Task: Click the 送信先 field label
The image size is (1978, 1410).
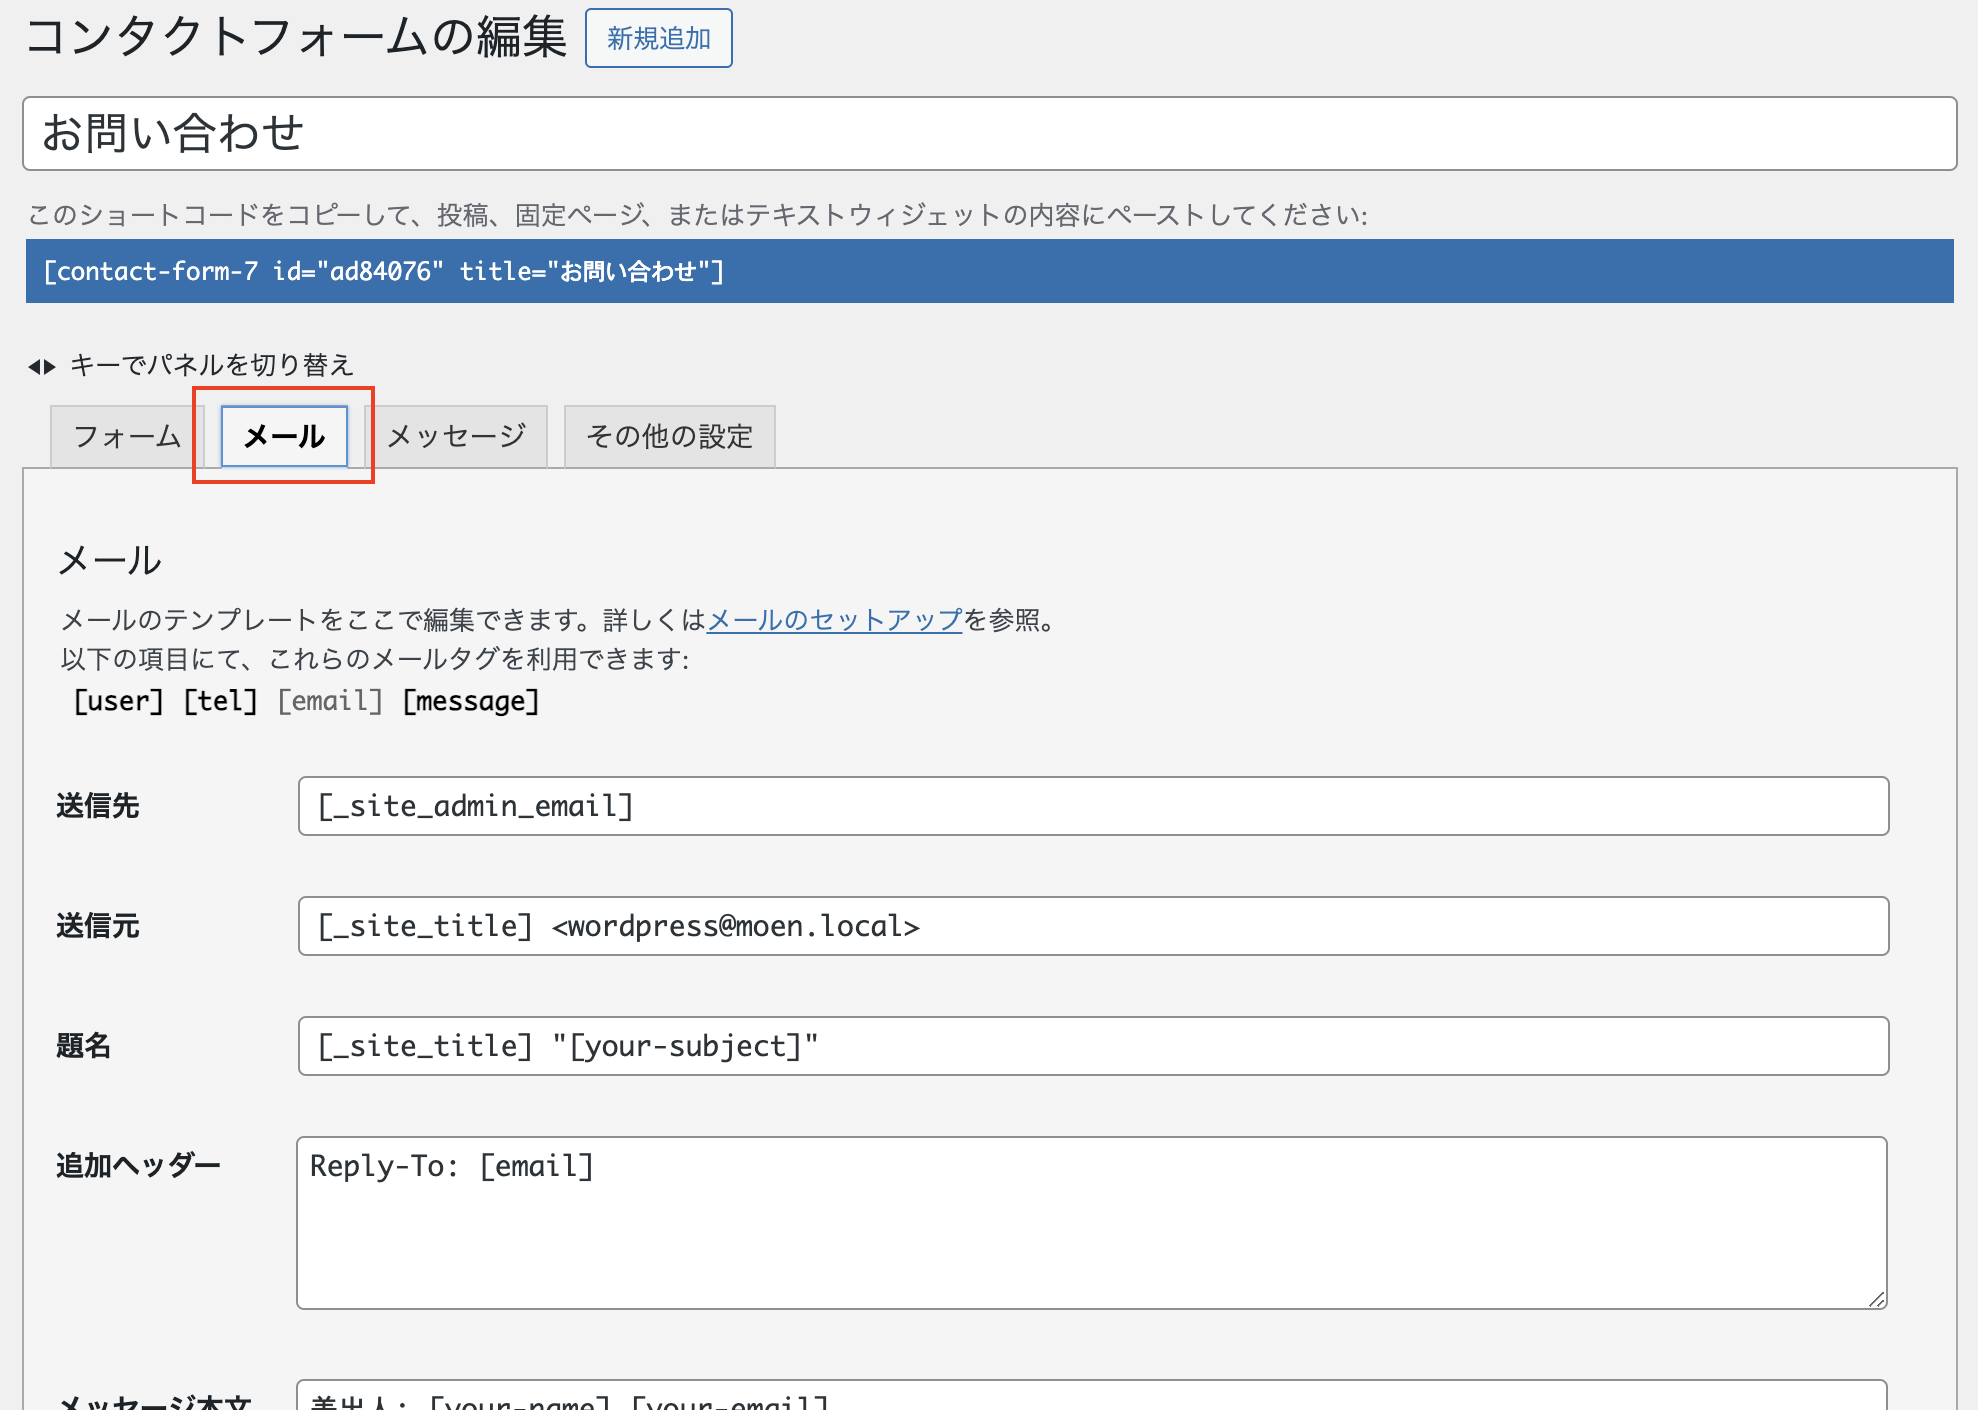Action: click(x=98, y=806)
